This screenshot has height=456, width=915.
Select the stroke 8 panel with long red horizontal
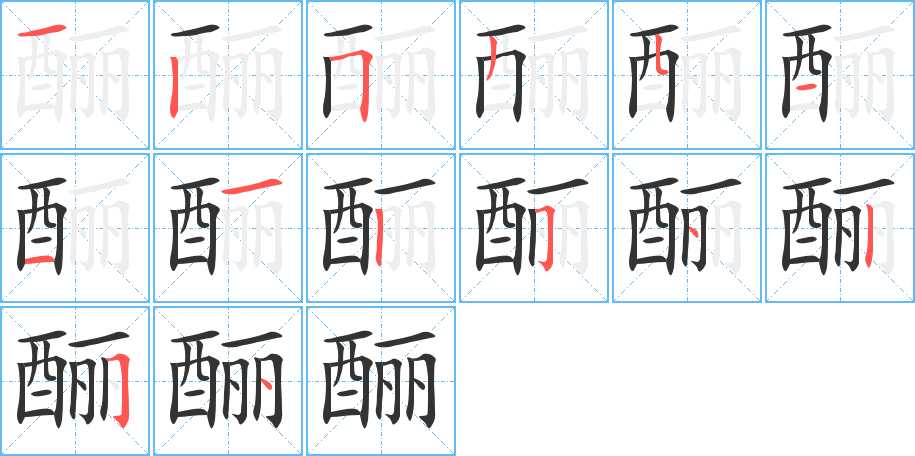pyautogui.click(x=228, y=228)
